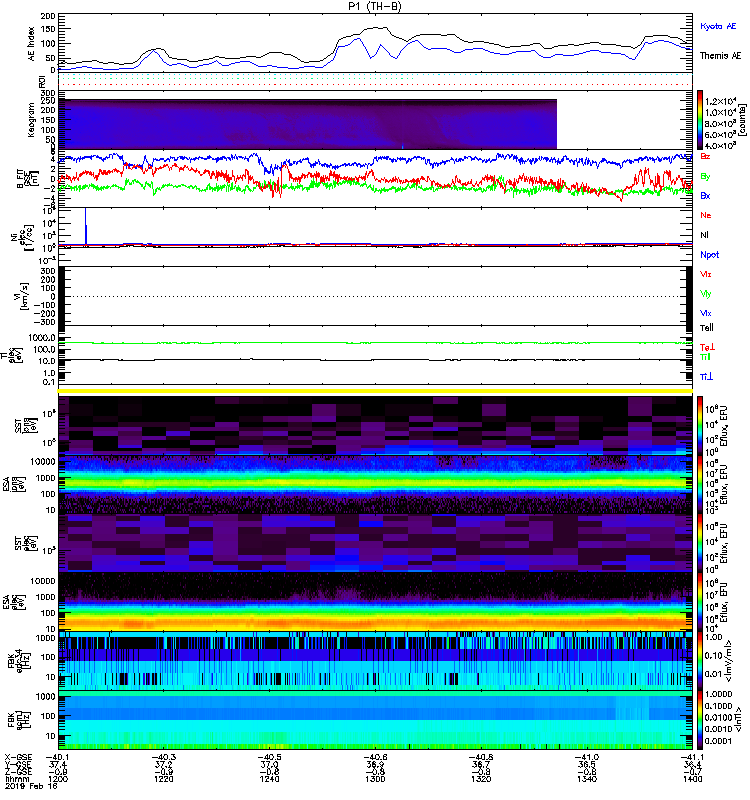Viewport: 750px width, 800px height.
Task: Click the Keogram image panel
Action: tap(308, 124)
